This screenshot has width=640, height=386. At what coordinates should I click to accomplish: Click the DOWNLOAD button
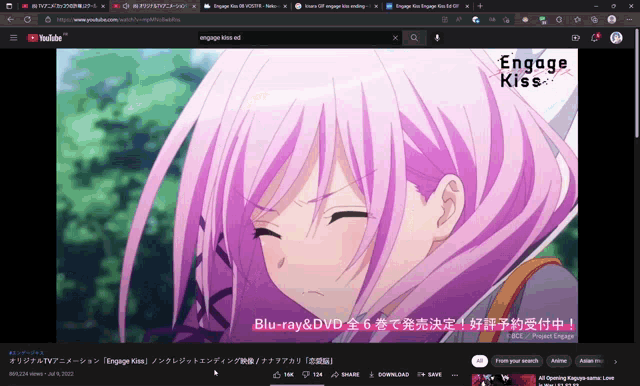pos(389,375)
